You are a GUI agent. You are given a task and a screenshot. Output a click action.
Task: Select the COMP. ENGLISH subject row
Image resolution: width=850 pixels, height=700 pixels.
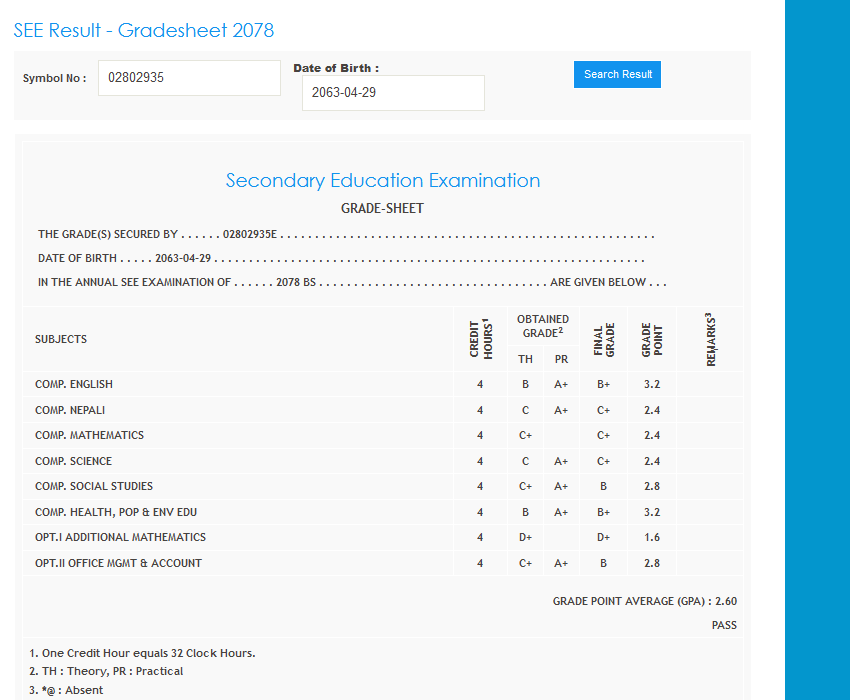pyautogui.click(x=74, y=384)
